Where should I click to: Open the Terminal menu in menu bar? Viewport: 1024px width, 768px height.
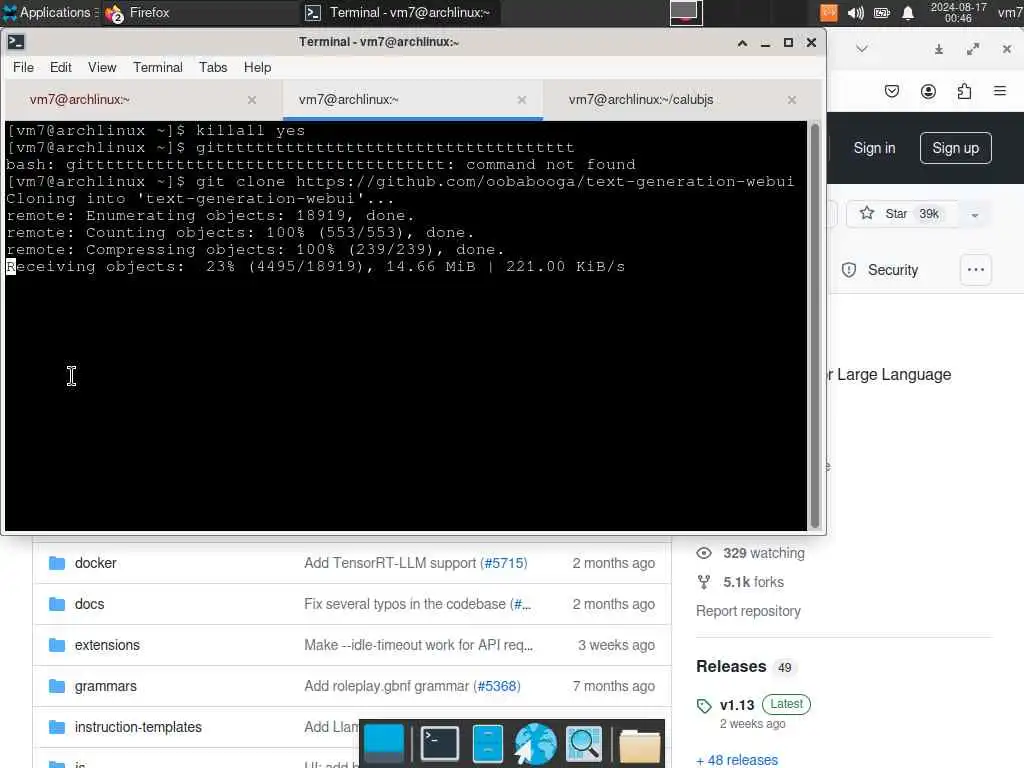tap(158, 67)
